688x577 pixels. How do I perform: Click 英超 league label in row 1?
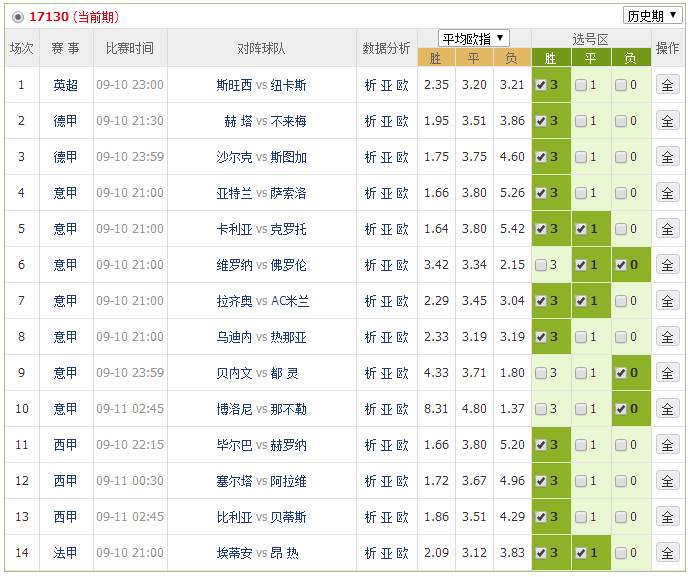(x=65, y=85)
